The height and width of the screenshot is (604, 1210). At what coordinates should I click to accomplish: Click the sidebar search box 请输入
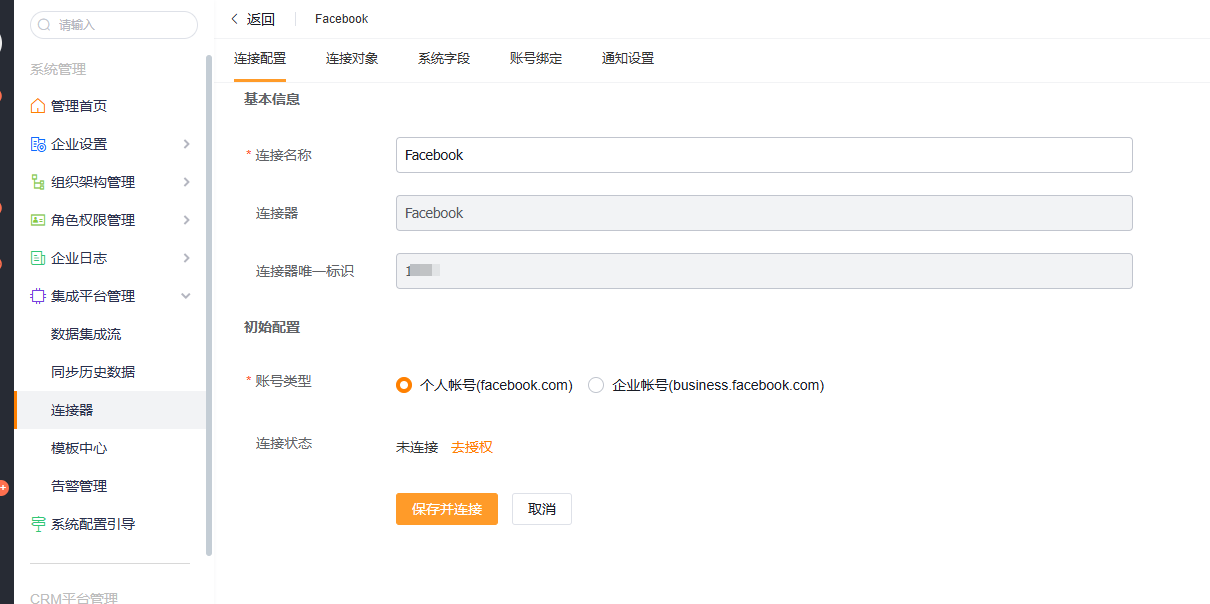(114, 25)
